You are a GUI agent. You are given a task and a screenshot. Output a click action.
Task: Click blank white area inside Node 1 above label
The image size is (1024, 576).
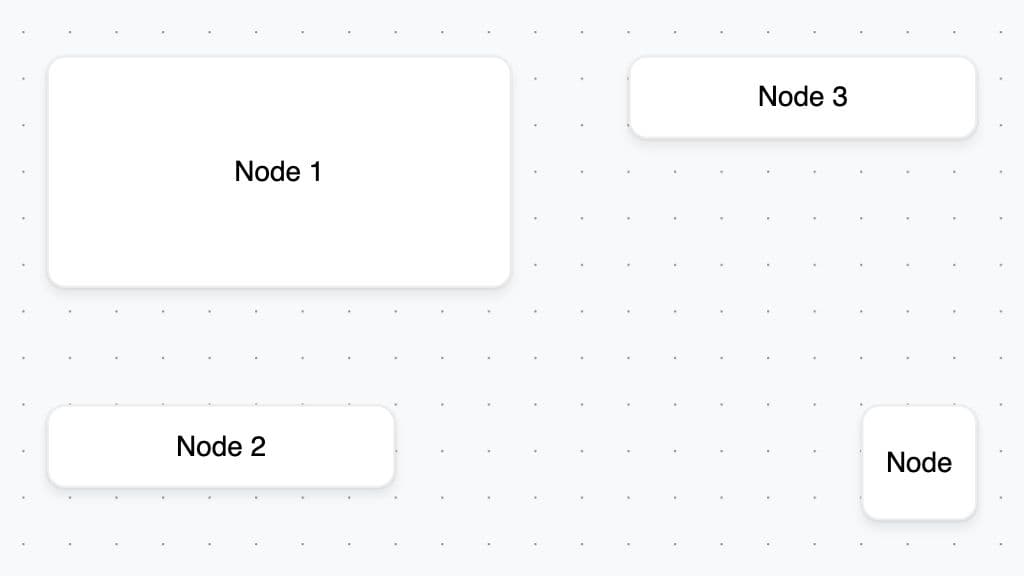click(279, 104)
